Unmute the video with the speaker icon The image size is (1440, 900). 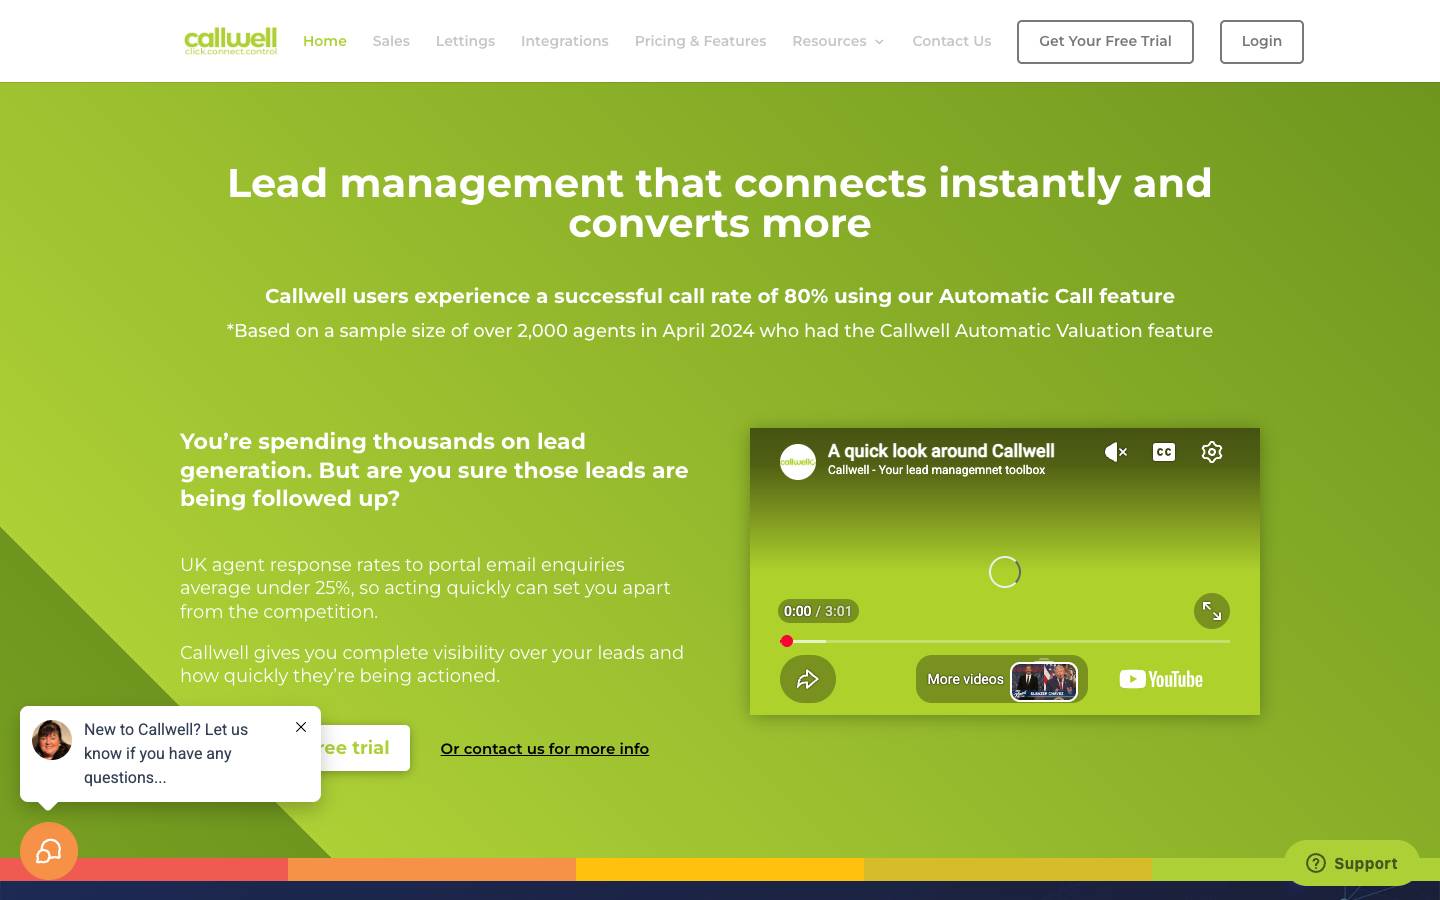(x=1116, y=452)
